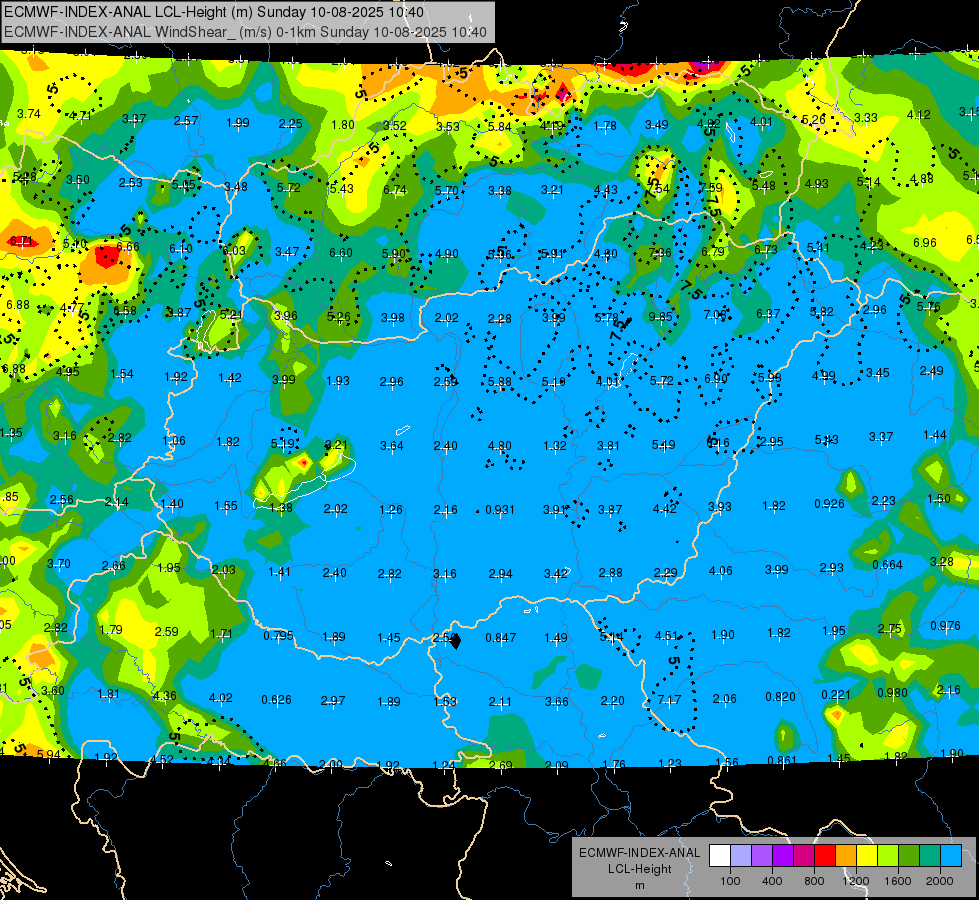Select the teal legend swatch before 2000
Screen dimensions: 979x900
930,856
